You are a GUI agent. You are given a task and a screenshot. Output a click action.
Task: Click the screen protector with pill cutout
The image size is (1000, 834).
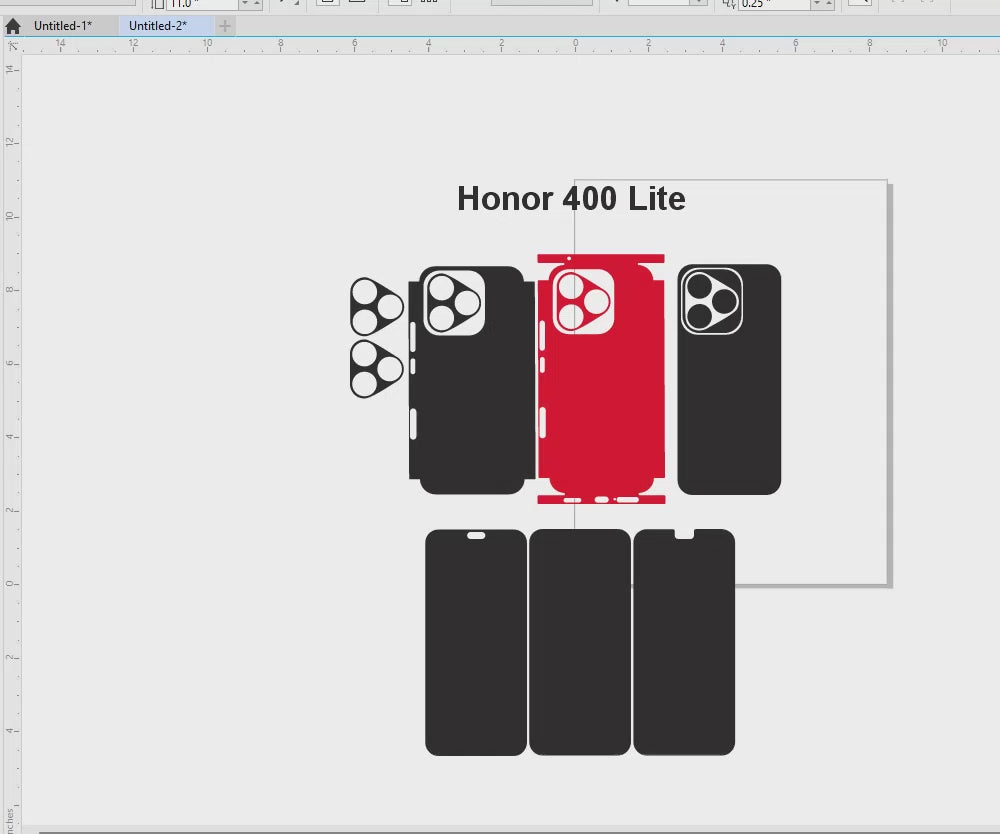pyautogui.click(x=476, y=642)
